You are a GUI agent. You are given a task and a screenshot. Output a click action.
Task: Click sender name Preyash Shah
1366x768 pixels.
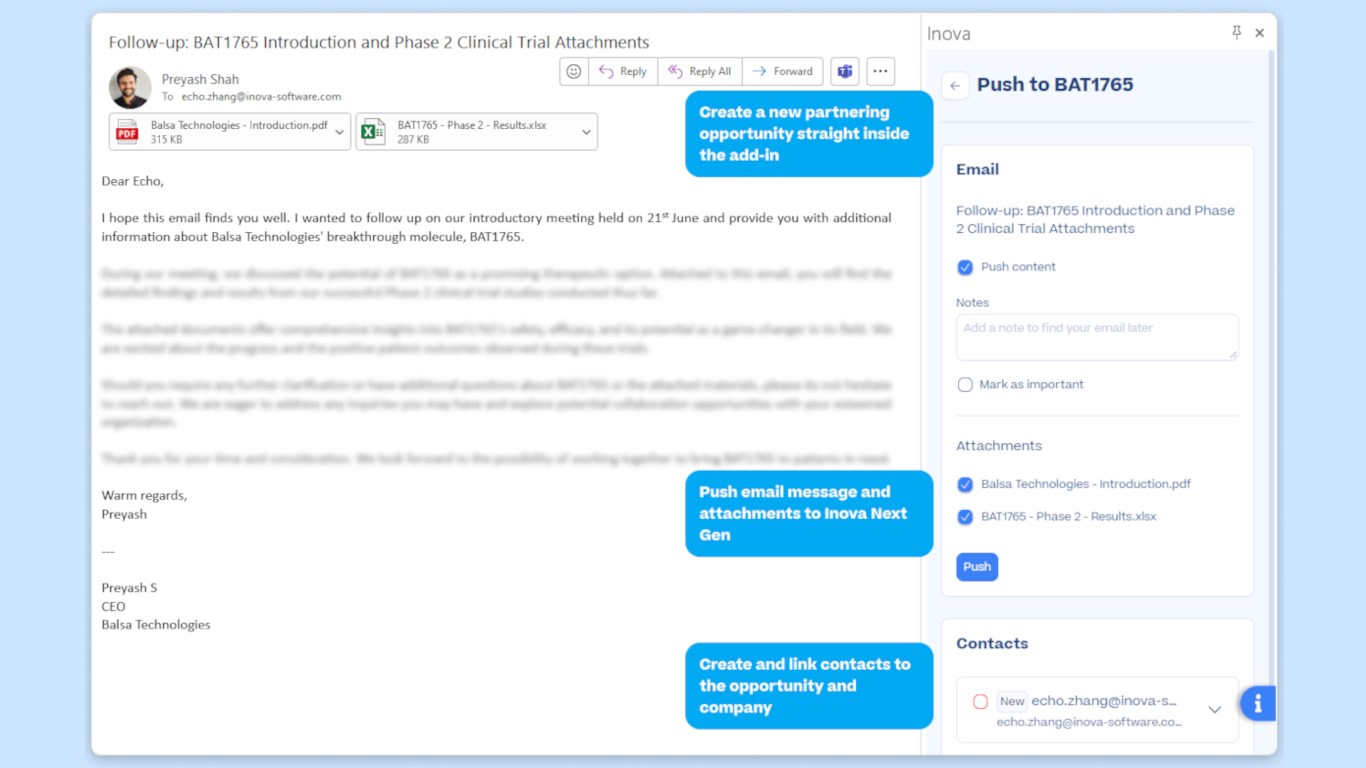click(x=200, y=79)
